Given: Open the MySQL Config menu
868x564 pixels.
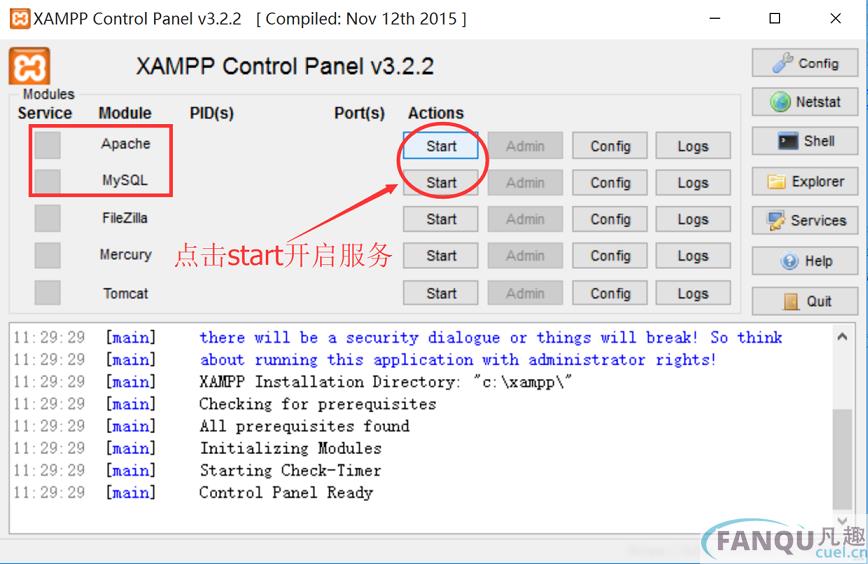Looking at the screenshot, I should coord(610,183).
